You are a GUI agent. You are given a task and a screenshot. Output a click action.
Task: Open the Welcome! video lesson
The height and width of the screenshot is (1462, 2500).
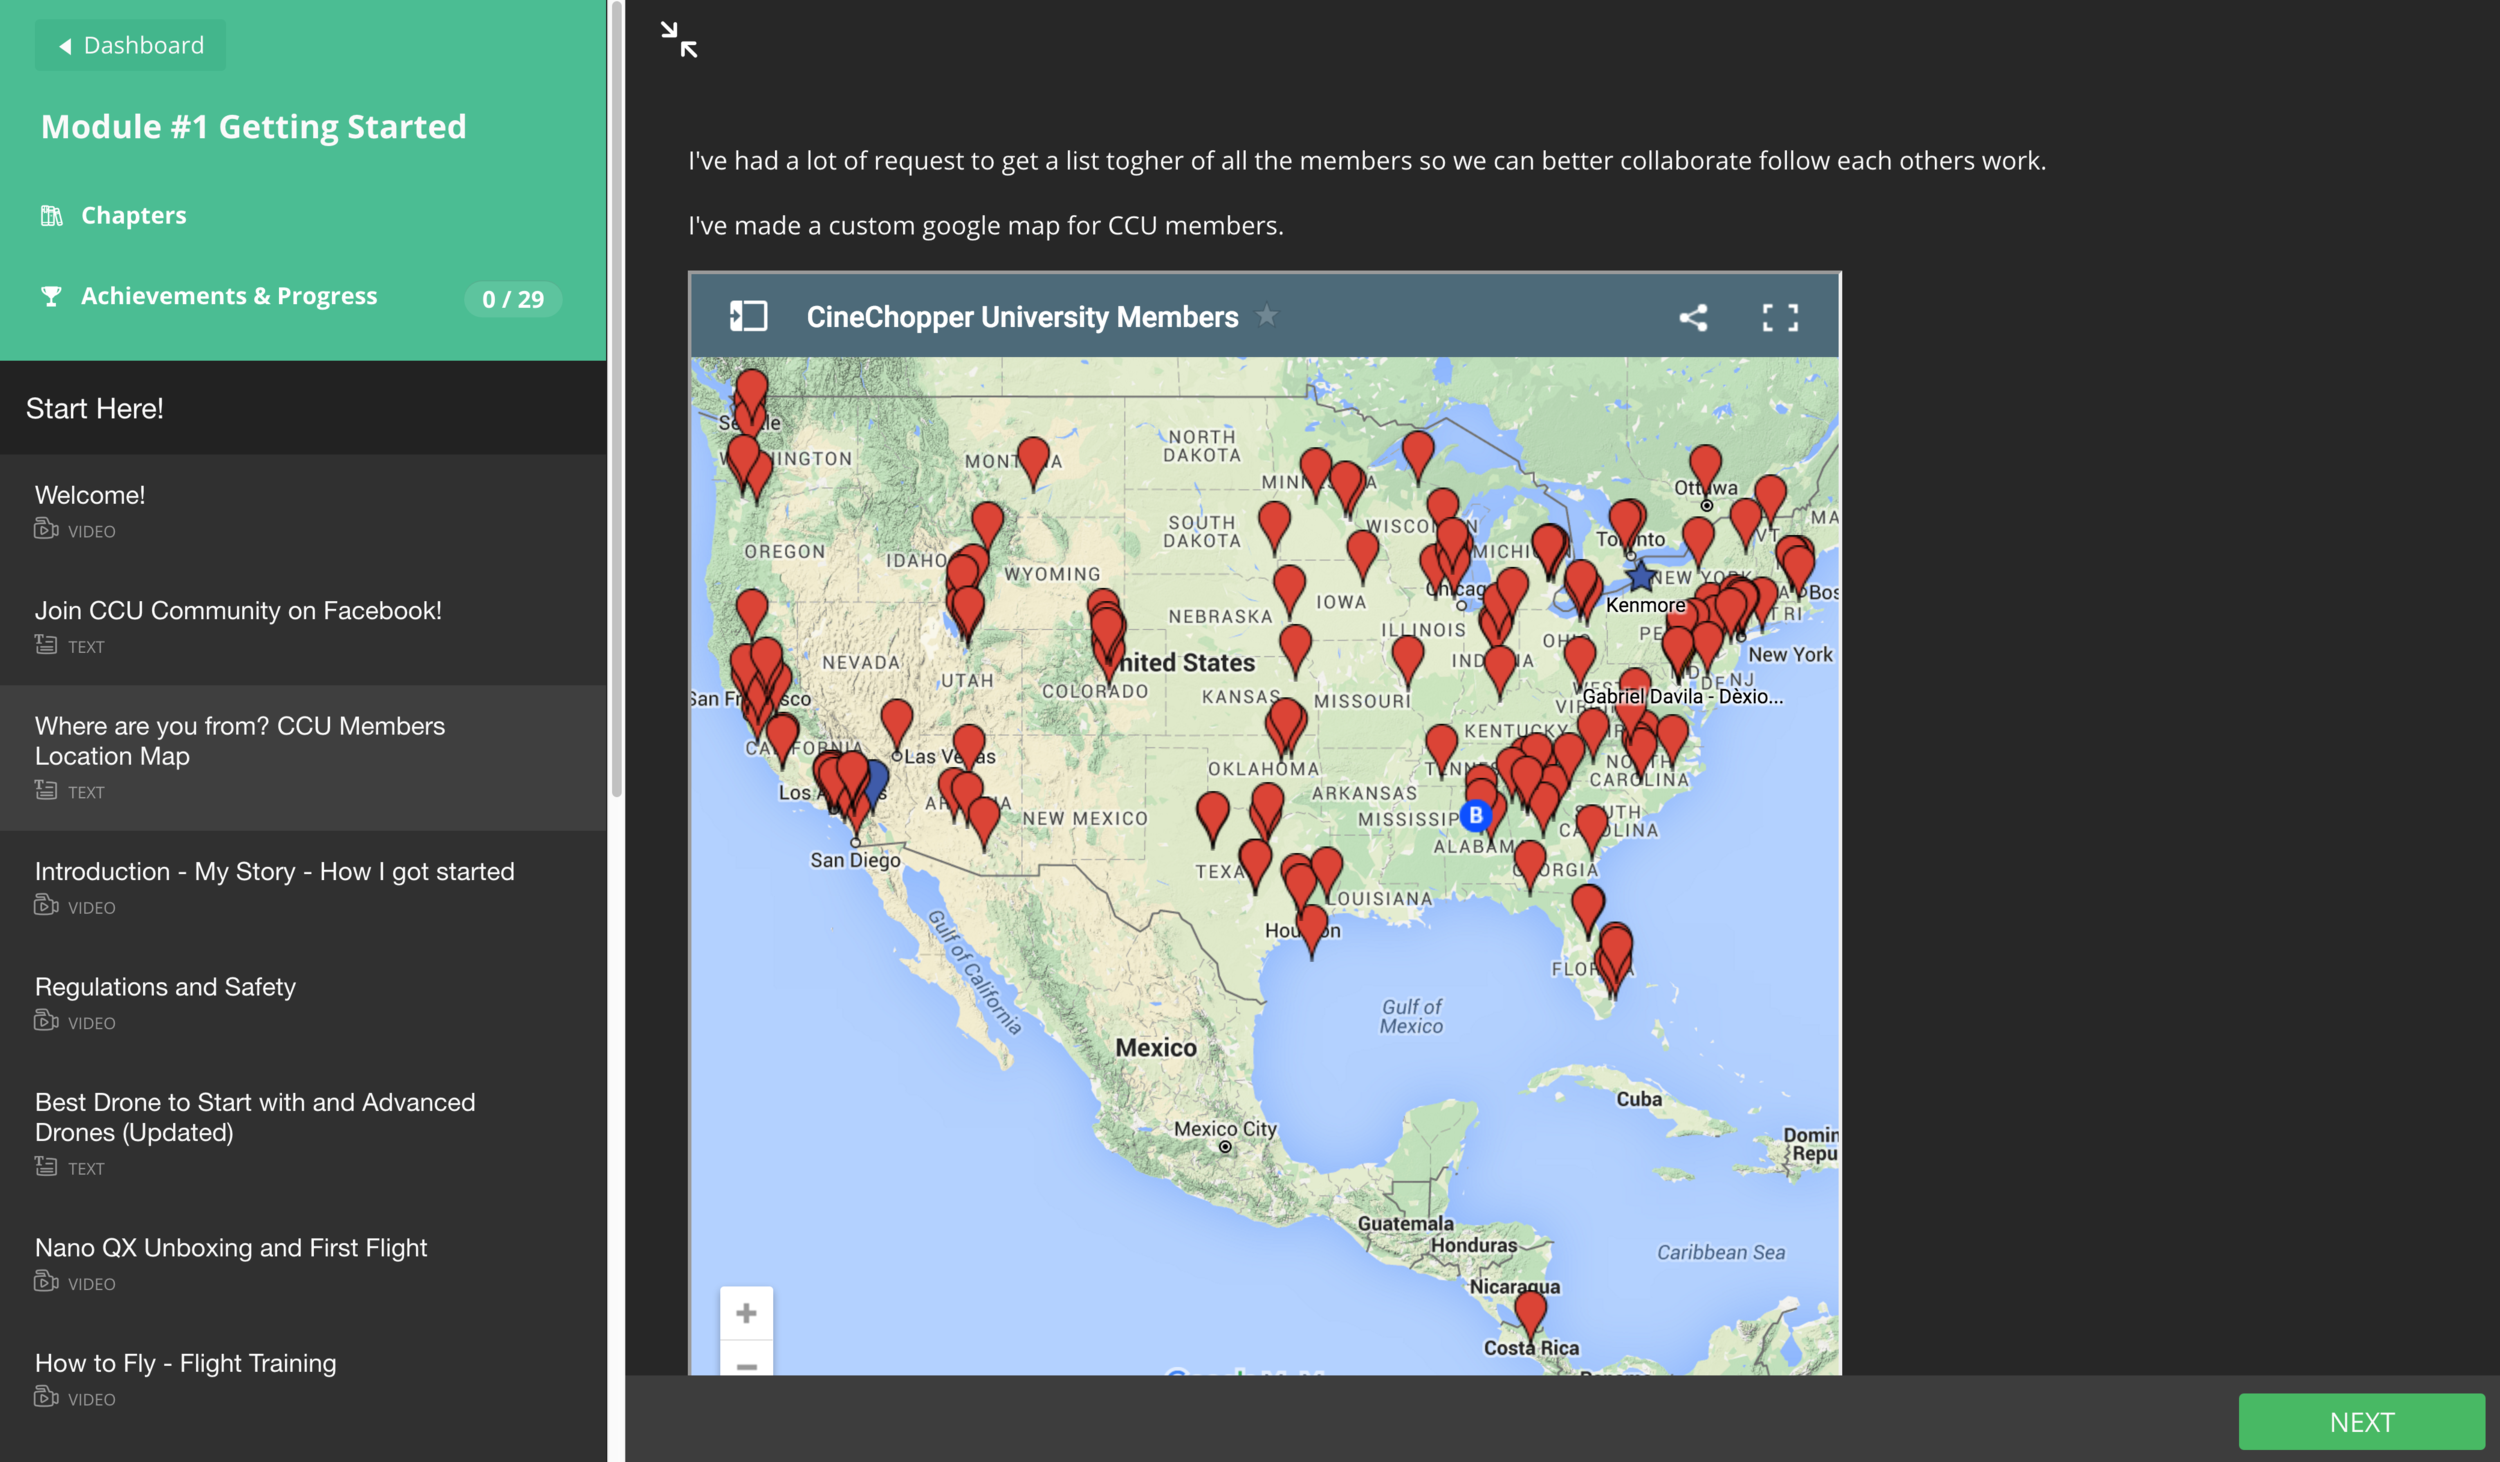(x=303, y=512)
